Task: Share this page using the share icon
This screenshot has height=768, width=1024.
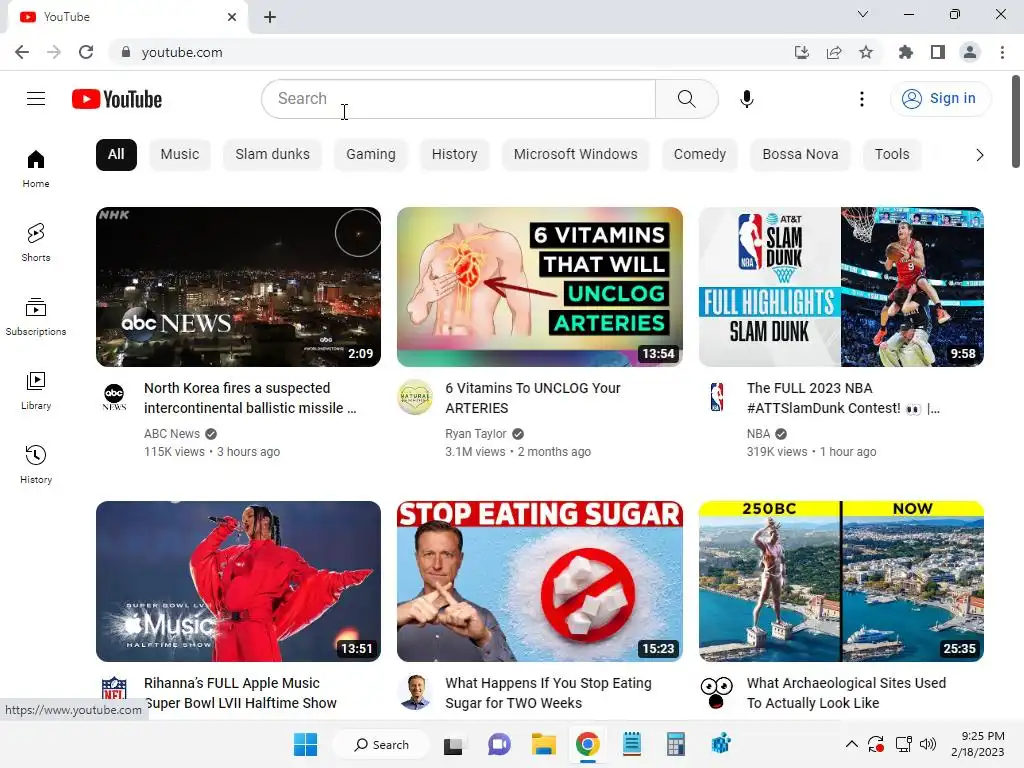Action: 834,52
